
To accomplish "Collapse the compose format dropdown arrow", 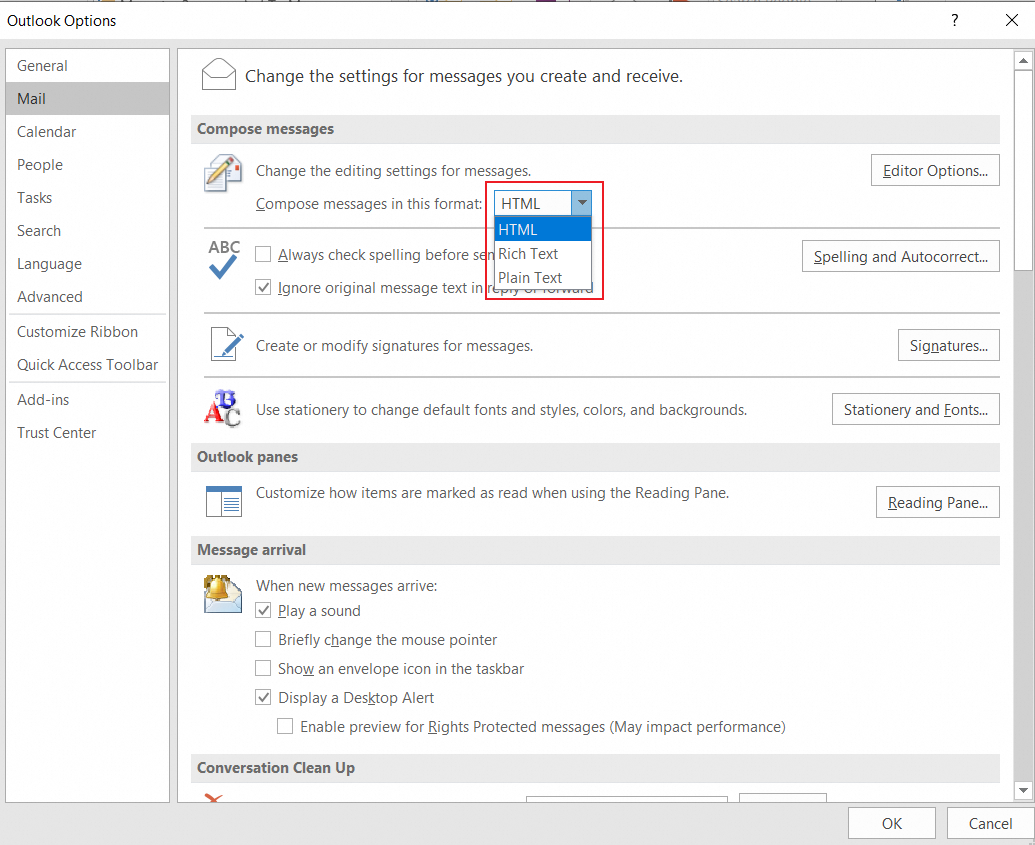I will click(x=582, y=203).
